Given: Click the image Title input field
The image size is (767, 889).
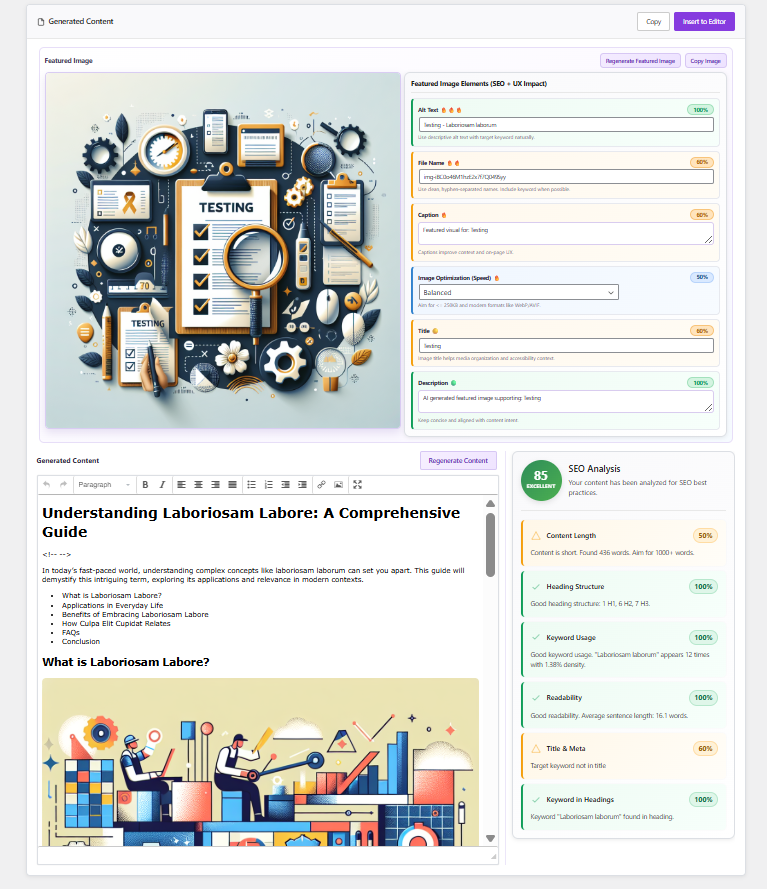Looking at the screenshot, I should pyautogui.click(x=566, y=346).
